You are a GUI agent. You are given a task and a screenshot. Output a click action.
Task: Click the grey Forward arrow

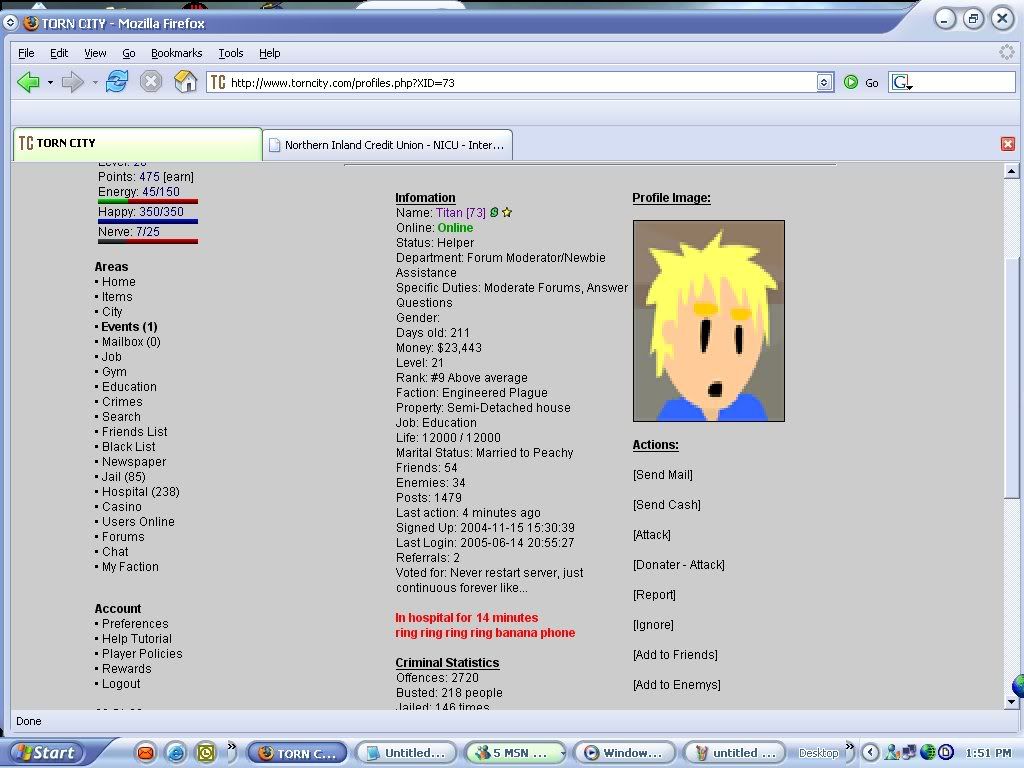[72, 82]
